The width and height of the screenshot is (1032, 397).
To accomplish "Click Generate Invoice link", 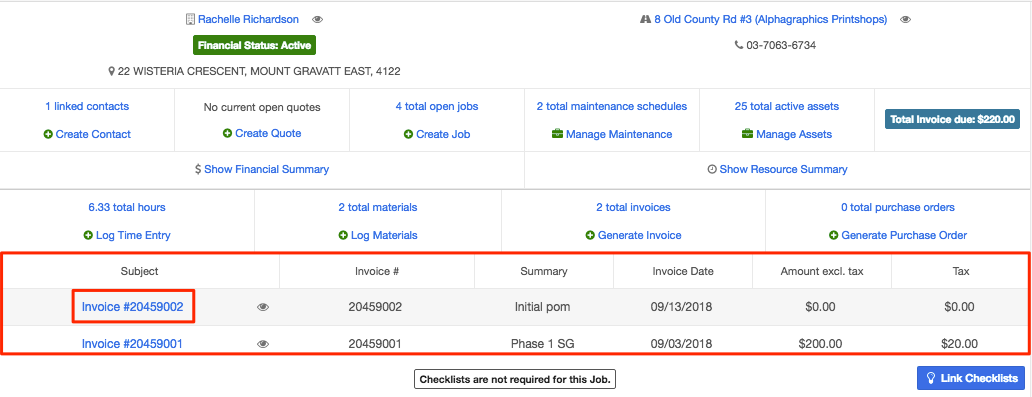I will [640, 235].
